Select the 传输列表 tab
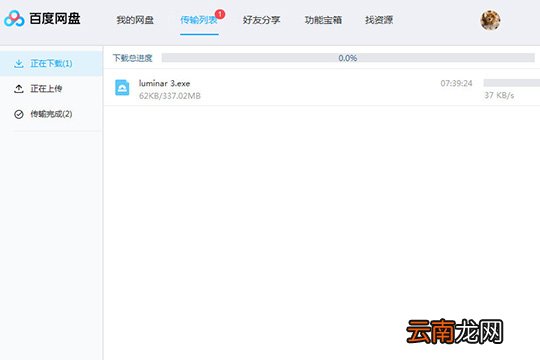 click(x=199, y=20)
